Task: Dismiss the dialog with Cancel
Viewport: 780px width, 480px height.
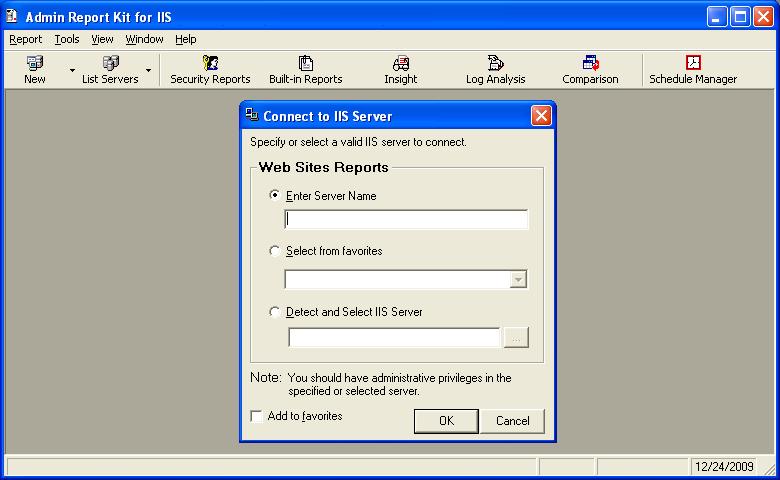Action: coord(512,421)
